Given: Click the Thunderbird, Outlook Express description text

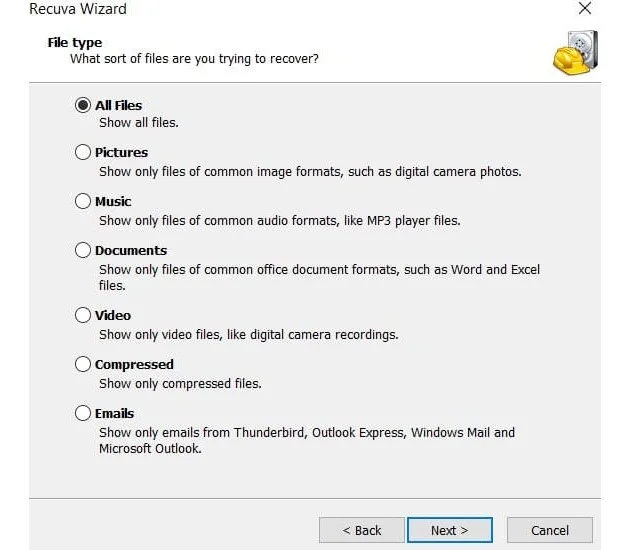Looking at the screenshot, I should [x=307, y=440].
